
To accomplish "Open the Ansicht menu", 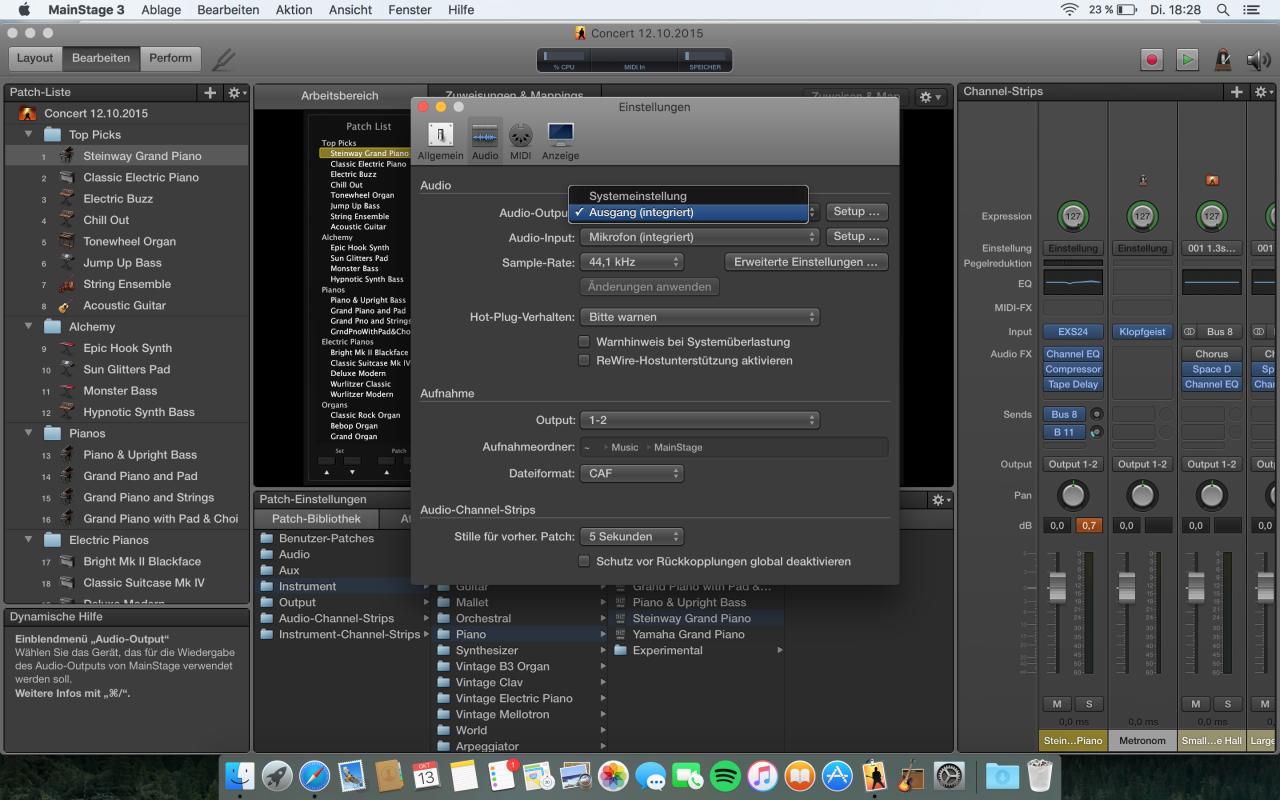I will point(351,10).
